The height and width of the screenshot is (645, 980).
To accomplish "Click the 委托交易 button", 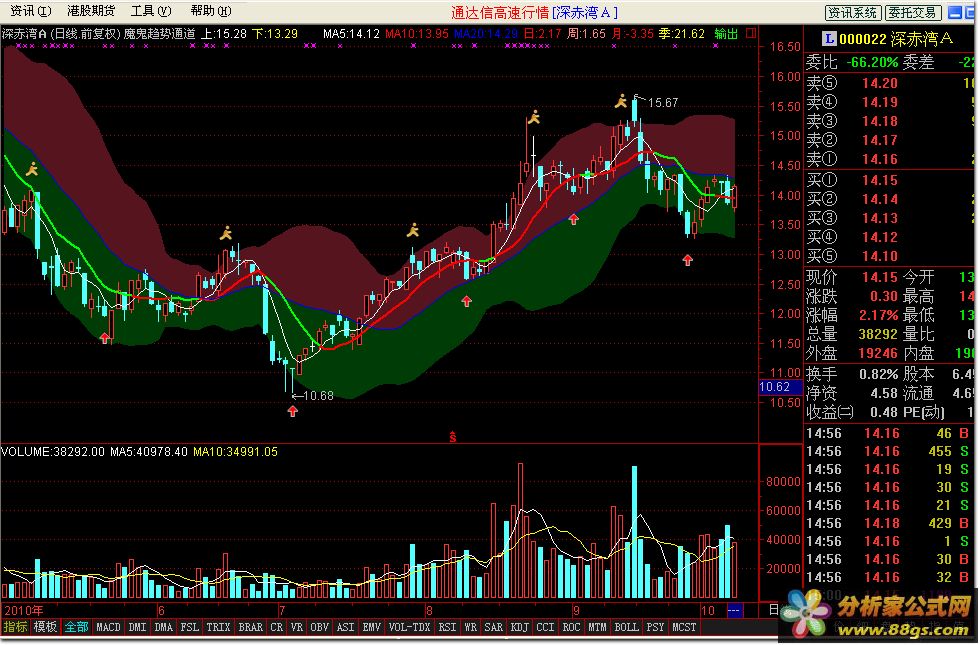I will 912,12.
